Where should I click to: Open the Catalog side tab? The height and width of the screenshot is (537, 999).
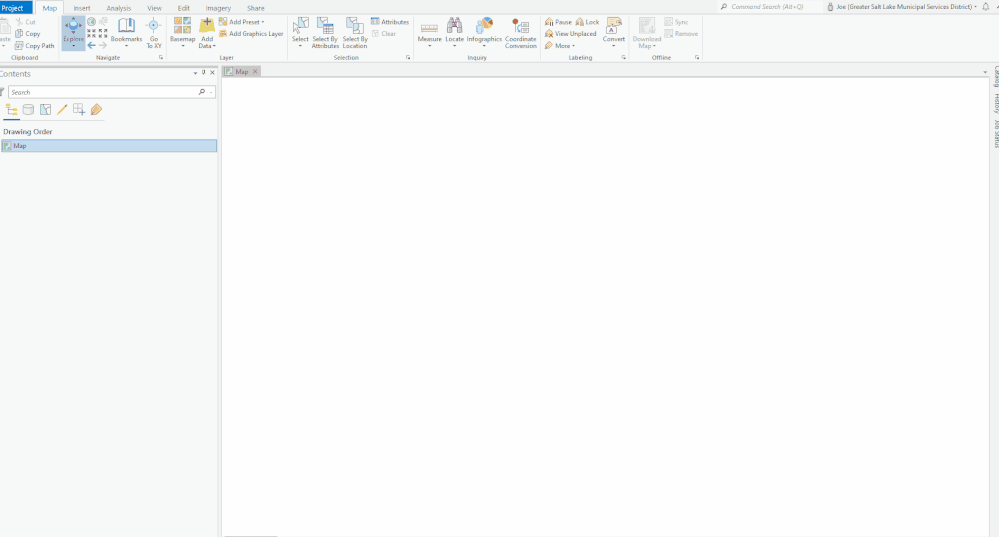pos(996,76)
